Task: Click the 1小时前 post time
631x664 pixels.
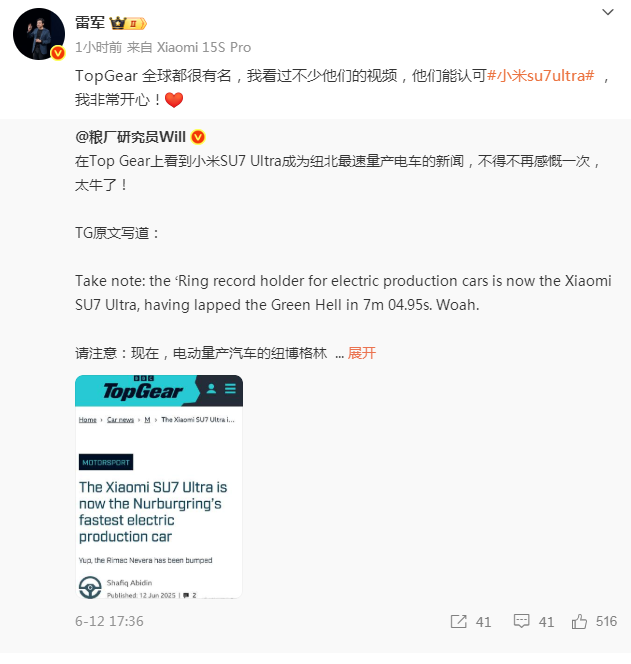Action: coord(99,47)
